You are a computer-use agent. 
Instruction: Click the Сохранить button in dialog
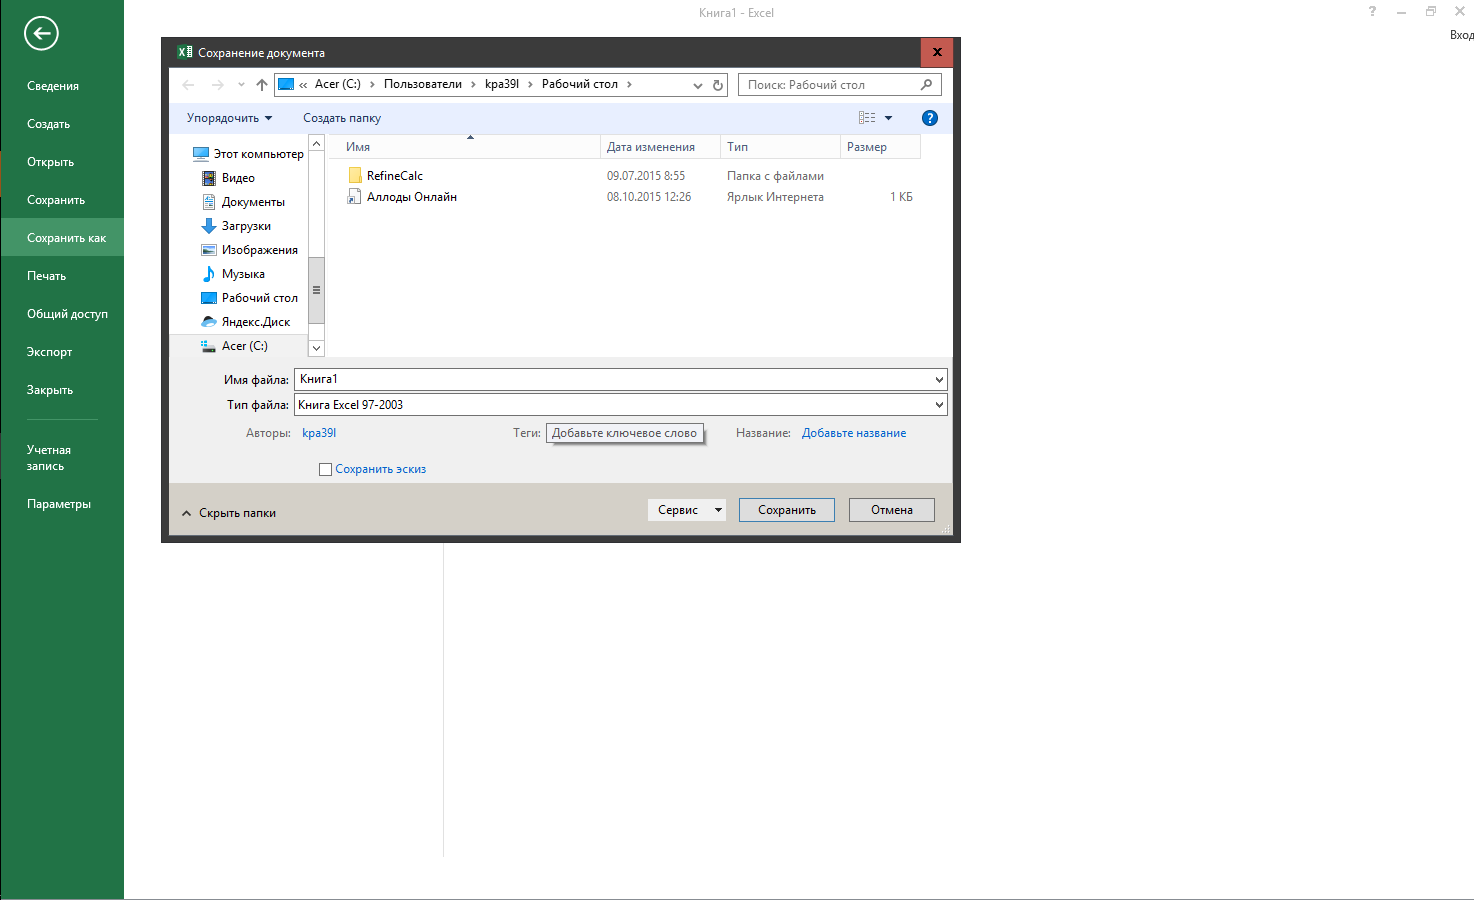(787, 510)
